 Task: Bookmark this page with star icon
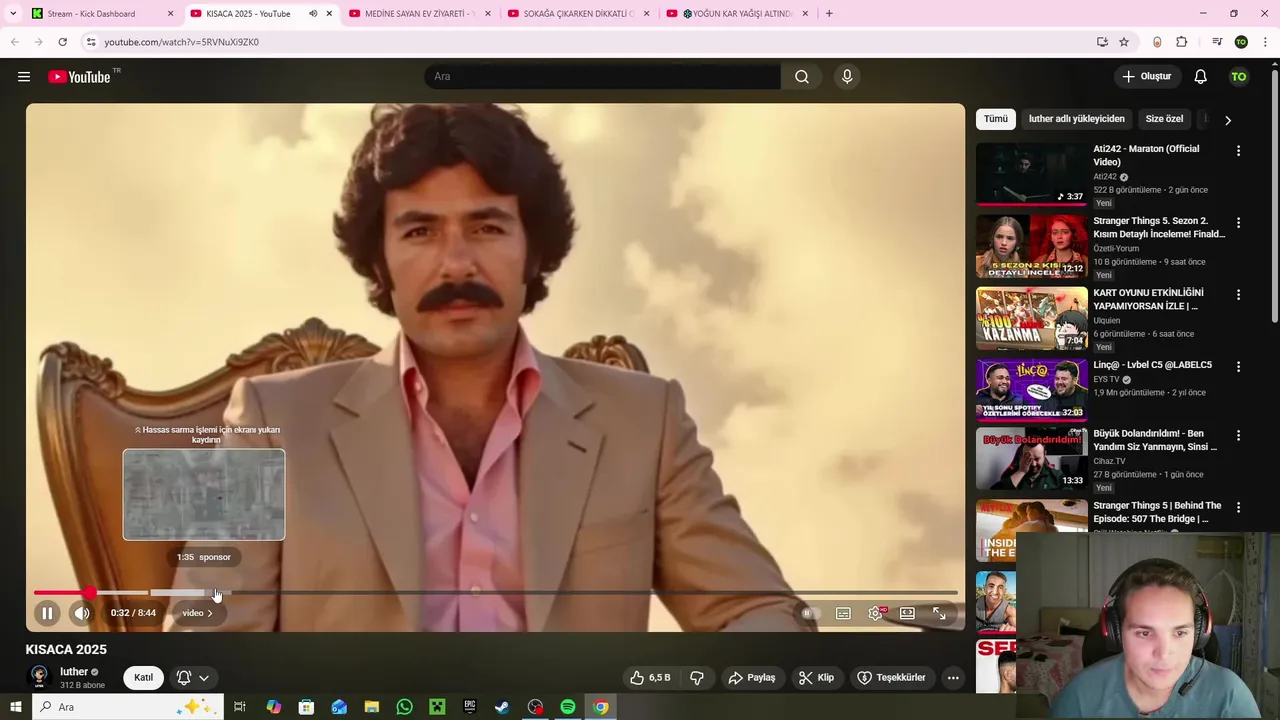click(x=1124, y=42)
